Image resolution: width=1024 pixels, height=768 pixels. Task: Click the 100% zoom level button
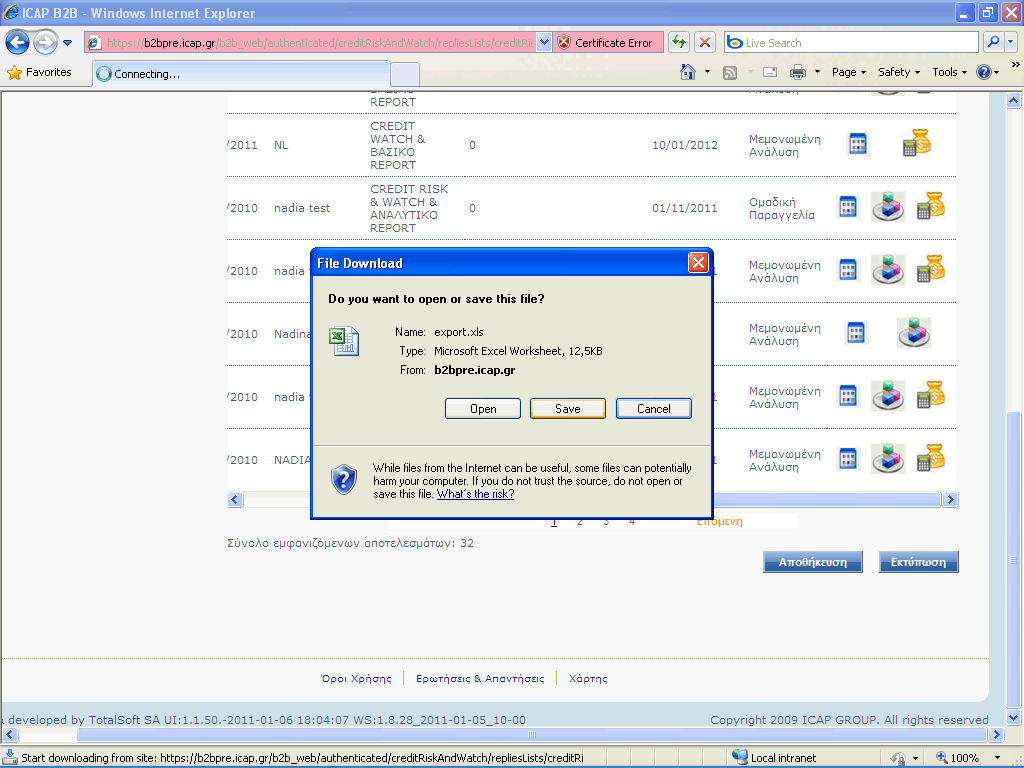[x=957, y=758]
